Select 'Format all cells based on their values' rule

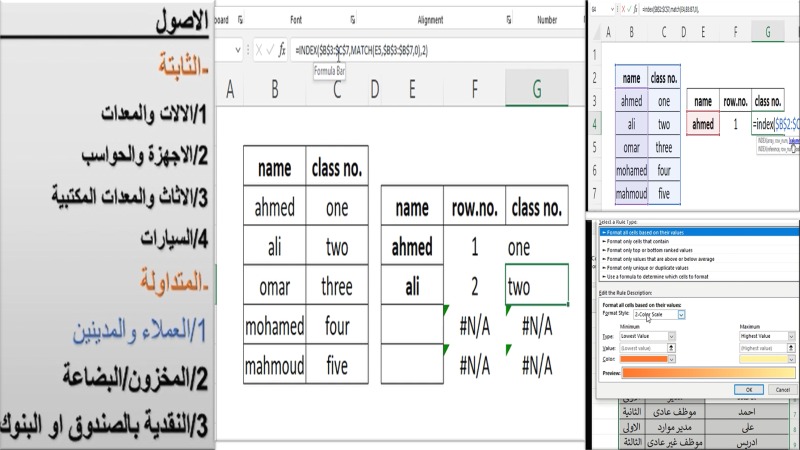697,232
